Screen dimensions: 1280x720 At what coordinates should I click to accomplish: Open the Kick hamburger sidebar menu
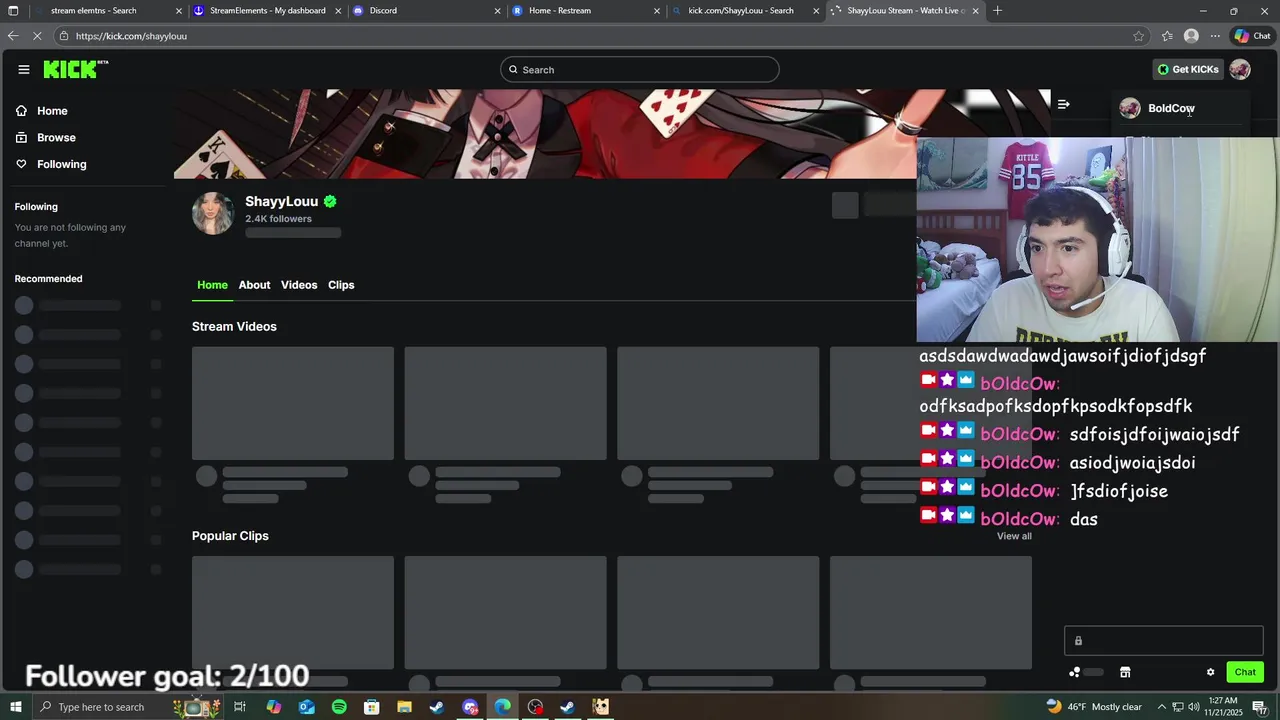(23, 69)
